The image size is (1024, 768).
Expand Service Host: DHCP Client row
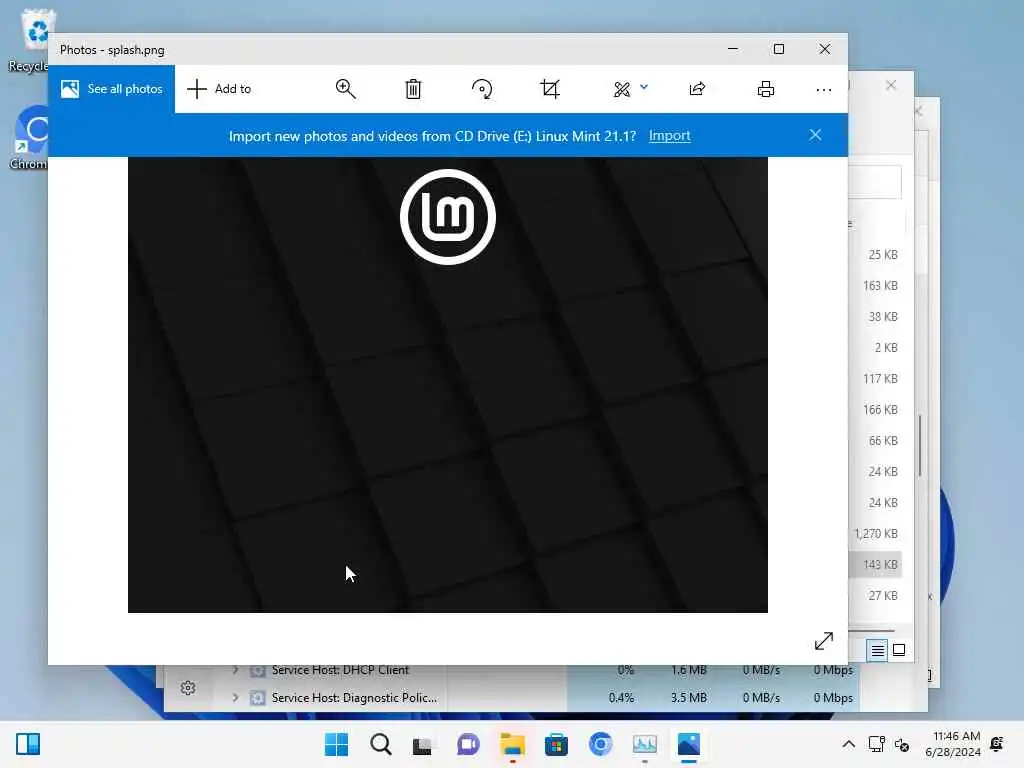click(235, 670)
